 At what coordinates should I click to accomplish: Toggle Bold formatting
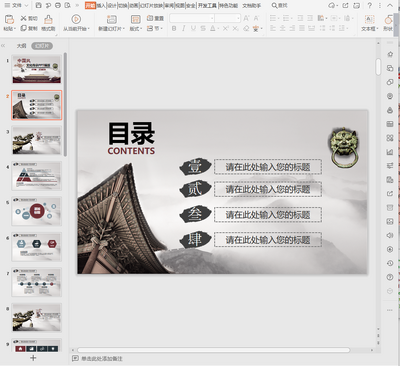(174, 29)
